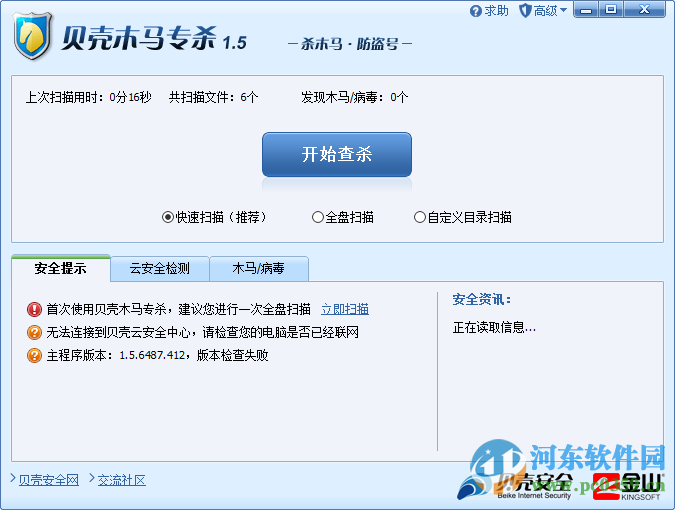The height and width of the screenshot is (510, 675).
Task: Click the 正在读取信息... text
Action: point(494,328)
